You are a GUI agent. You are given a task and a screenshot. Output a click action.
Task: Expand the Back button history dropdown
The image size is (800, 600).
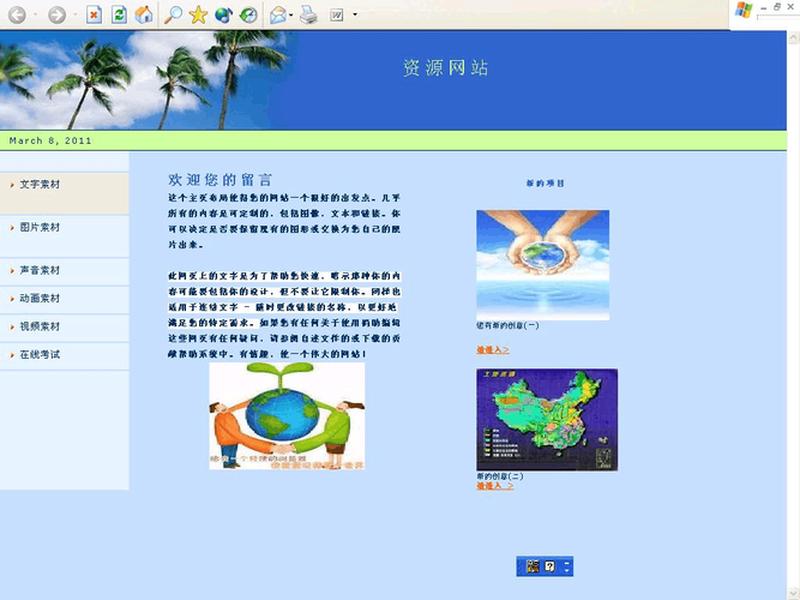35,14
